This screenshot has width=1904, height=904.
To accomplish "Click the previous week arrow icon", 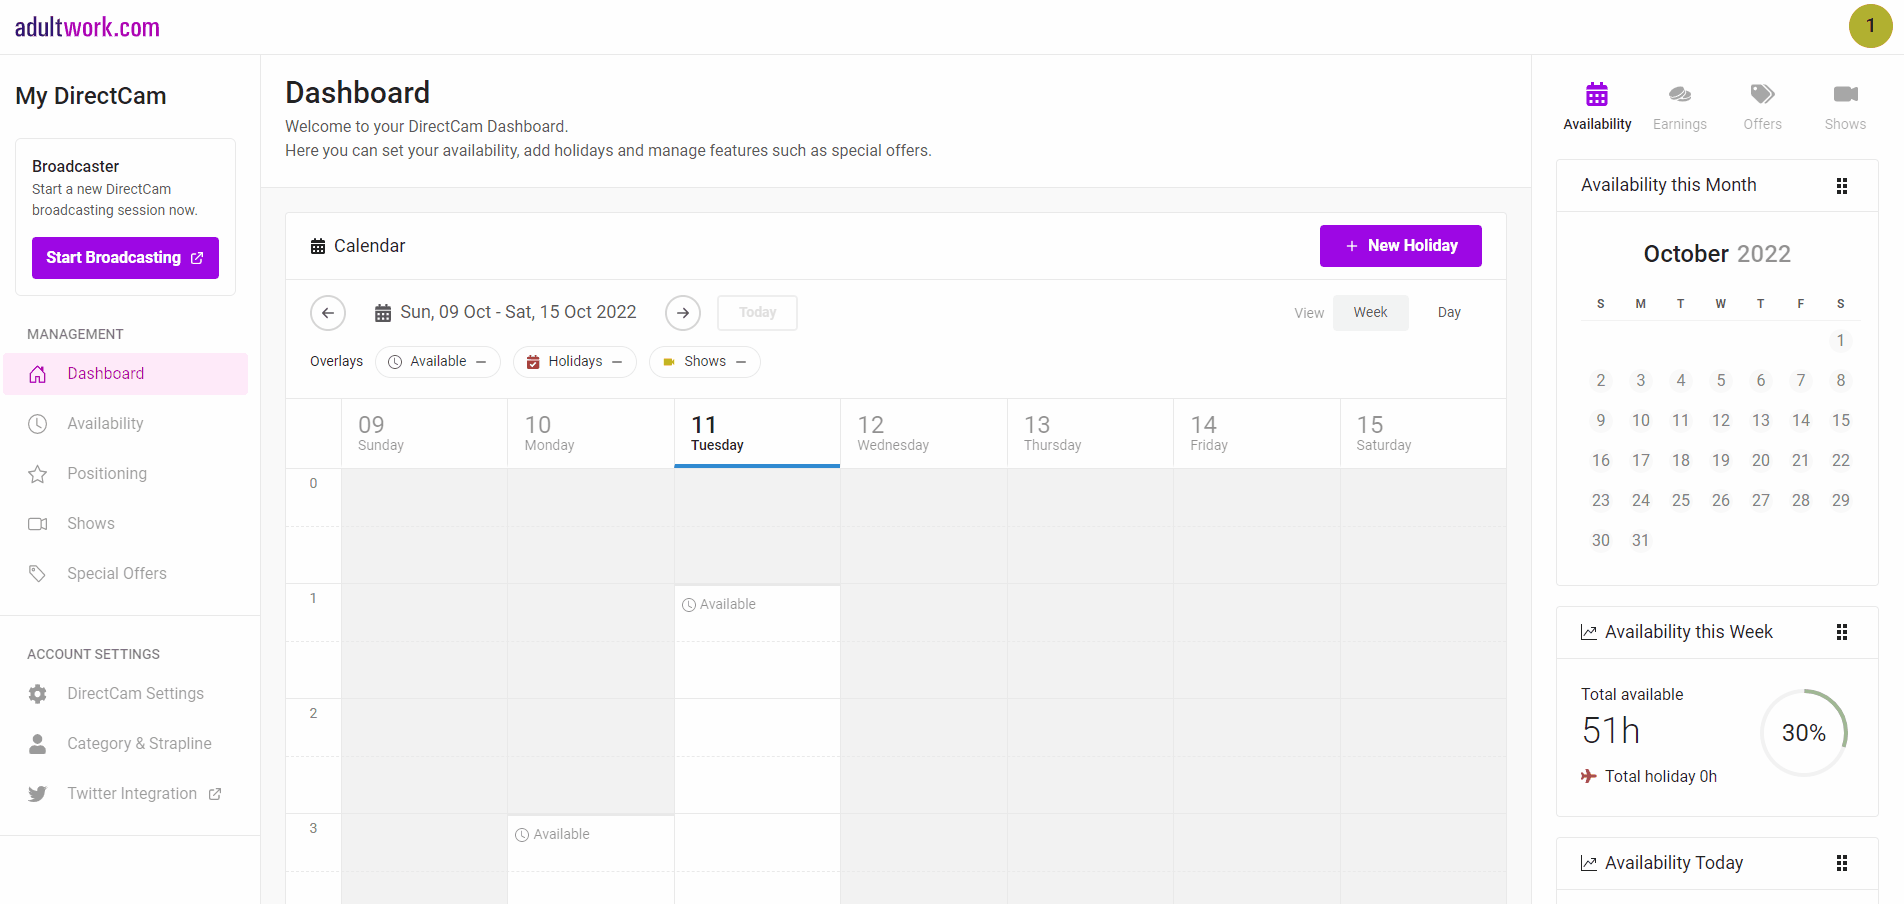I will click(328, 313).
